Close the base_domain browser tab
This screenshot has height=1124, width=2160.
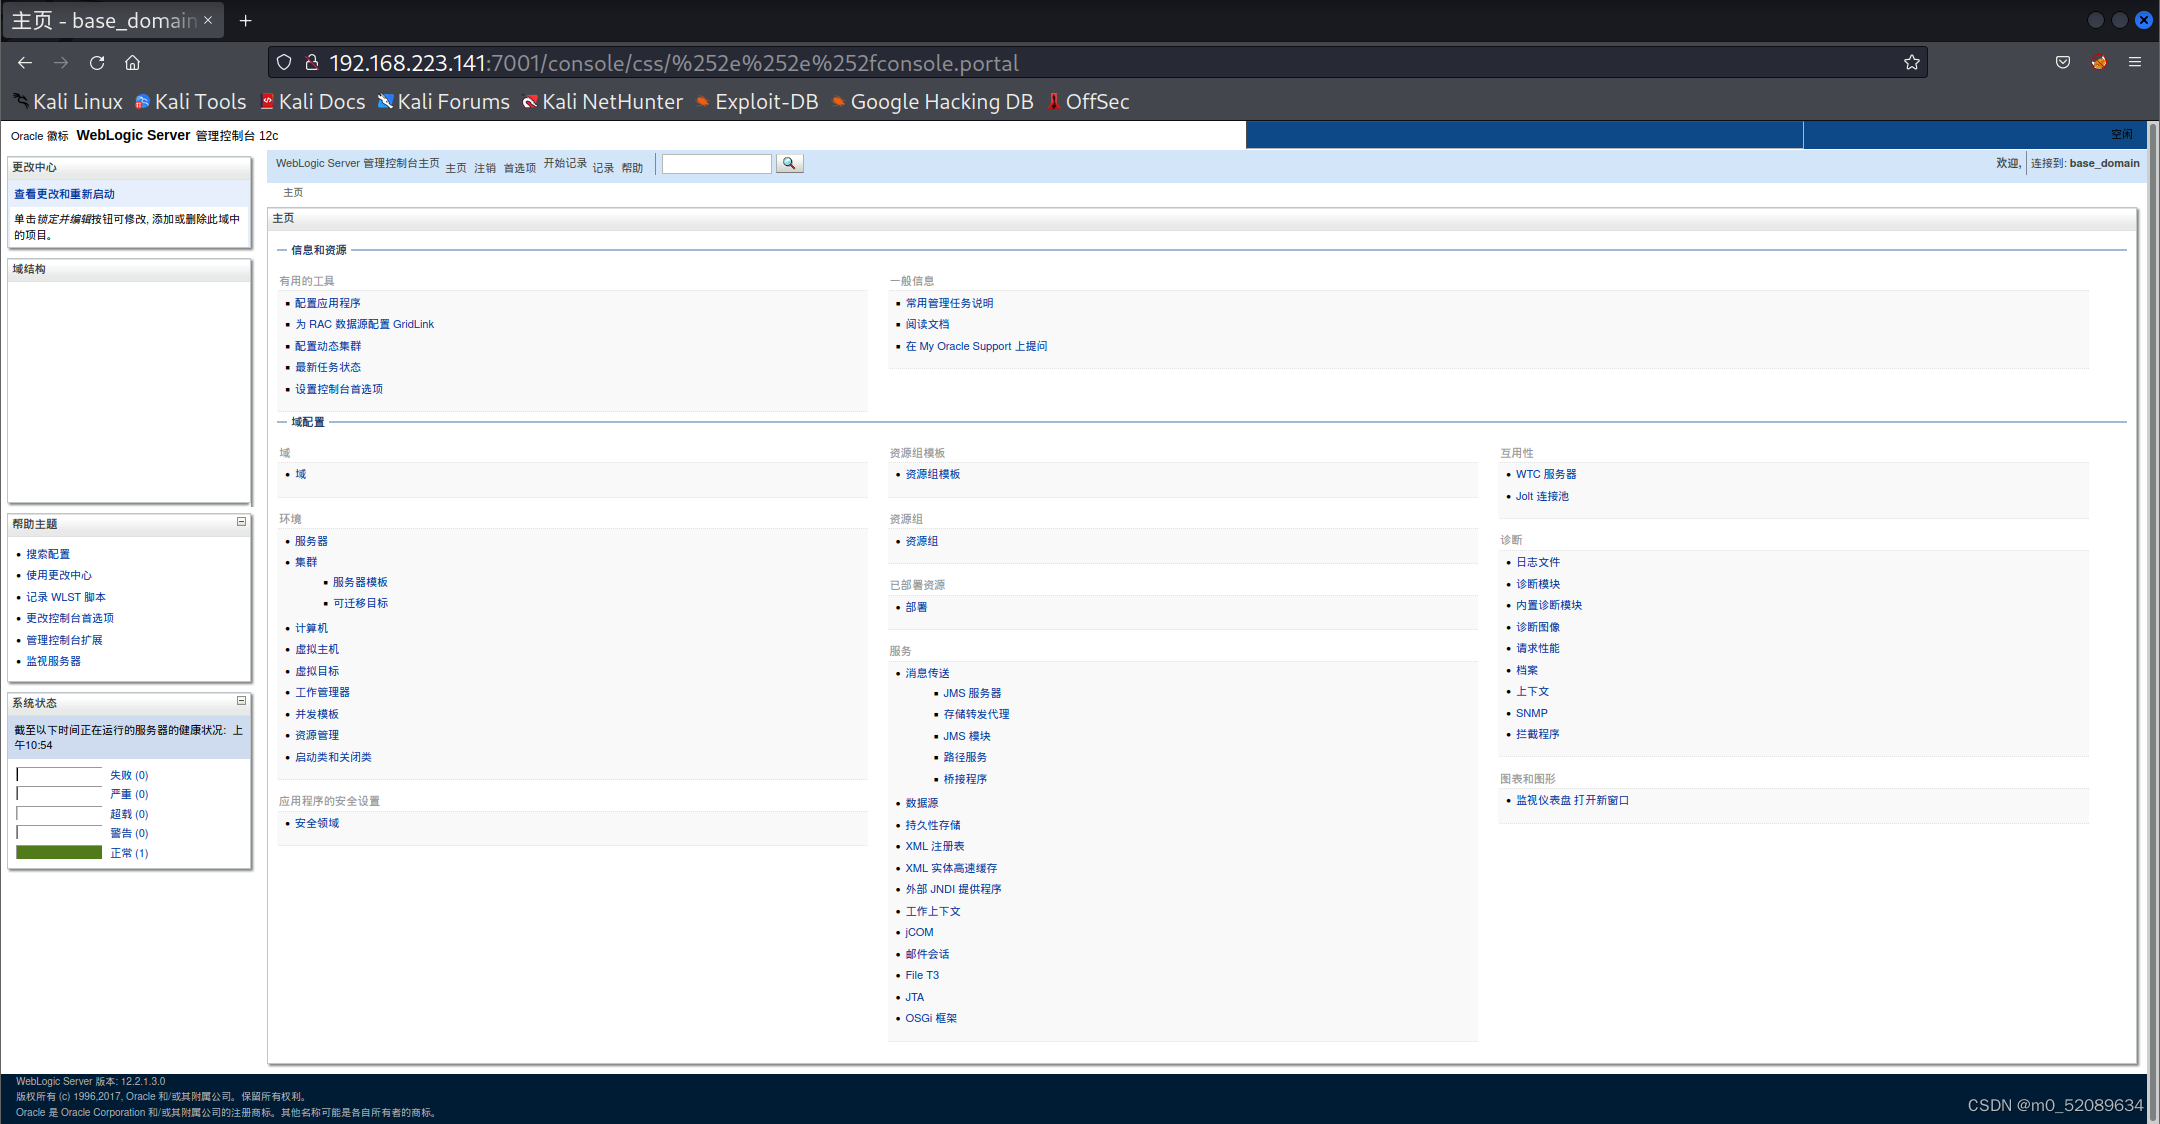click(x=208, y=20)
